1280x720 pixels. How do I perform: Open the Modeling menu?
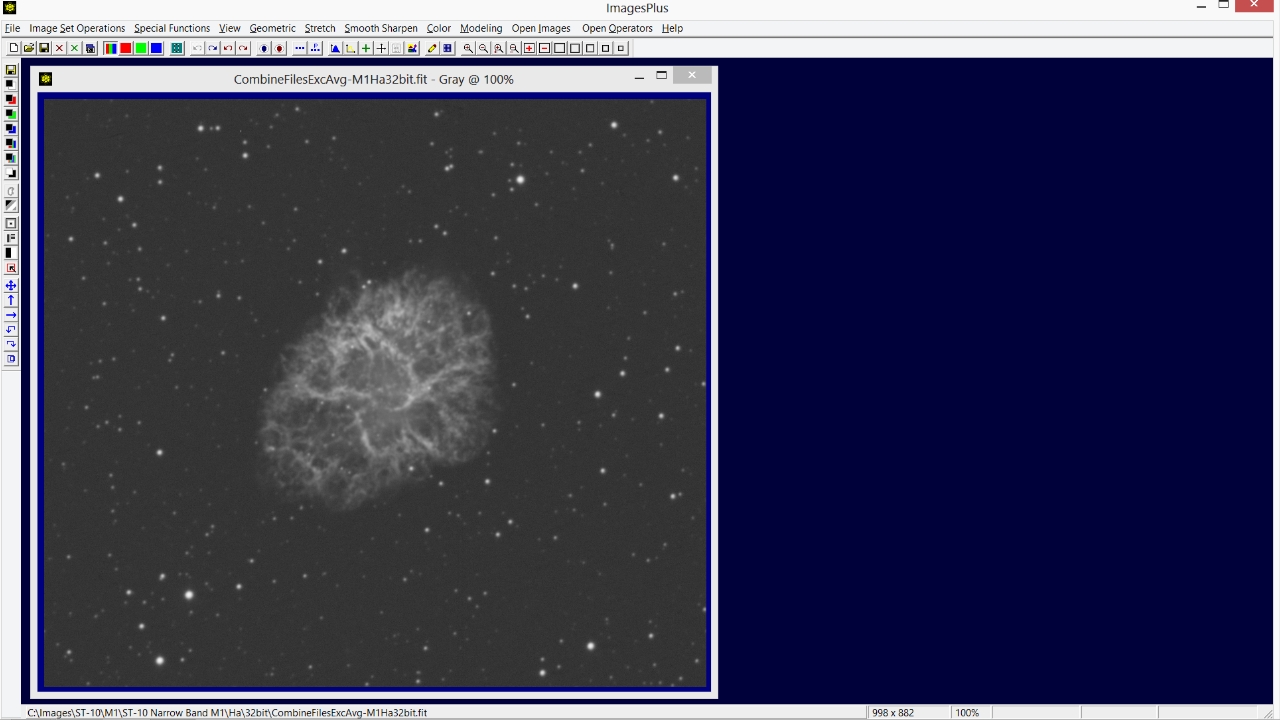tap(481, 28)
